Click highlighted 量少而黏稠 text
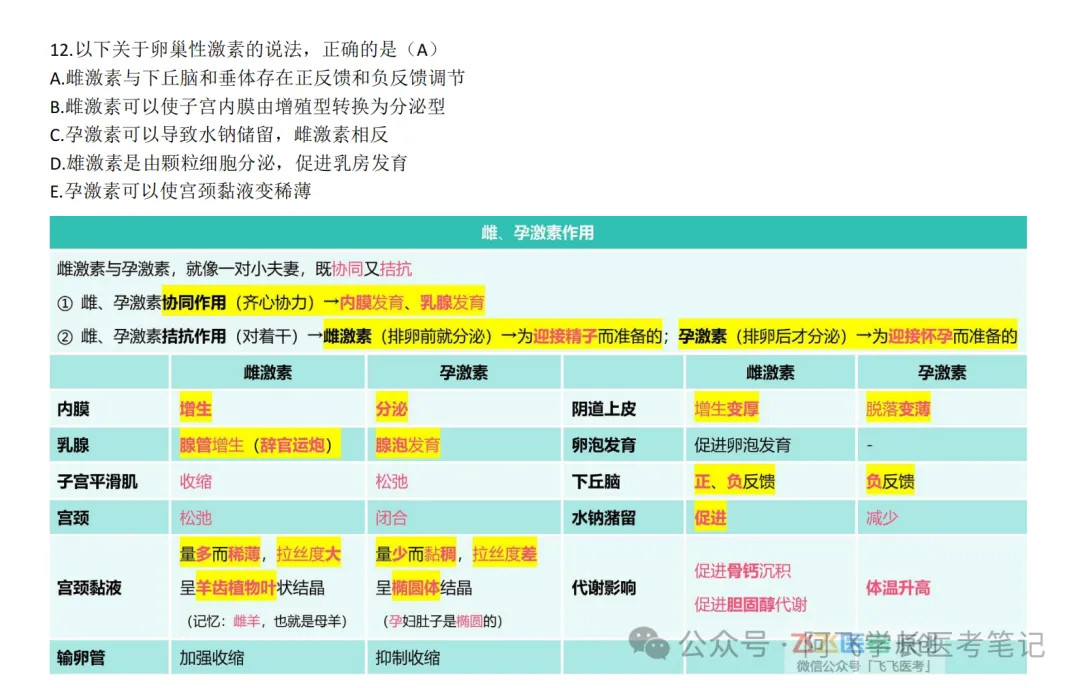Image resolution: width=1080 pixels, height=688 pixels. (415, 554)
